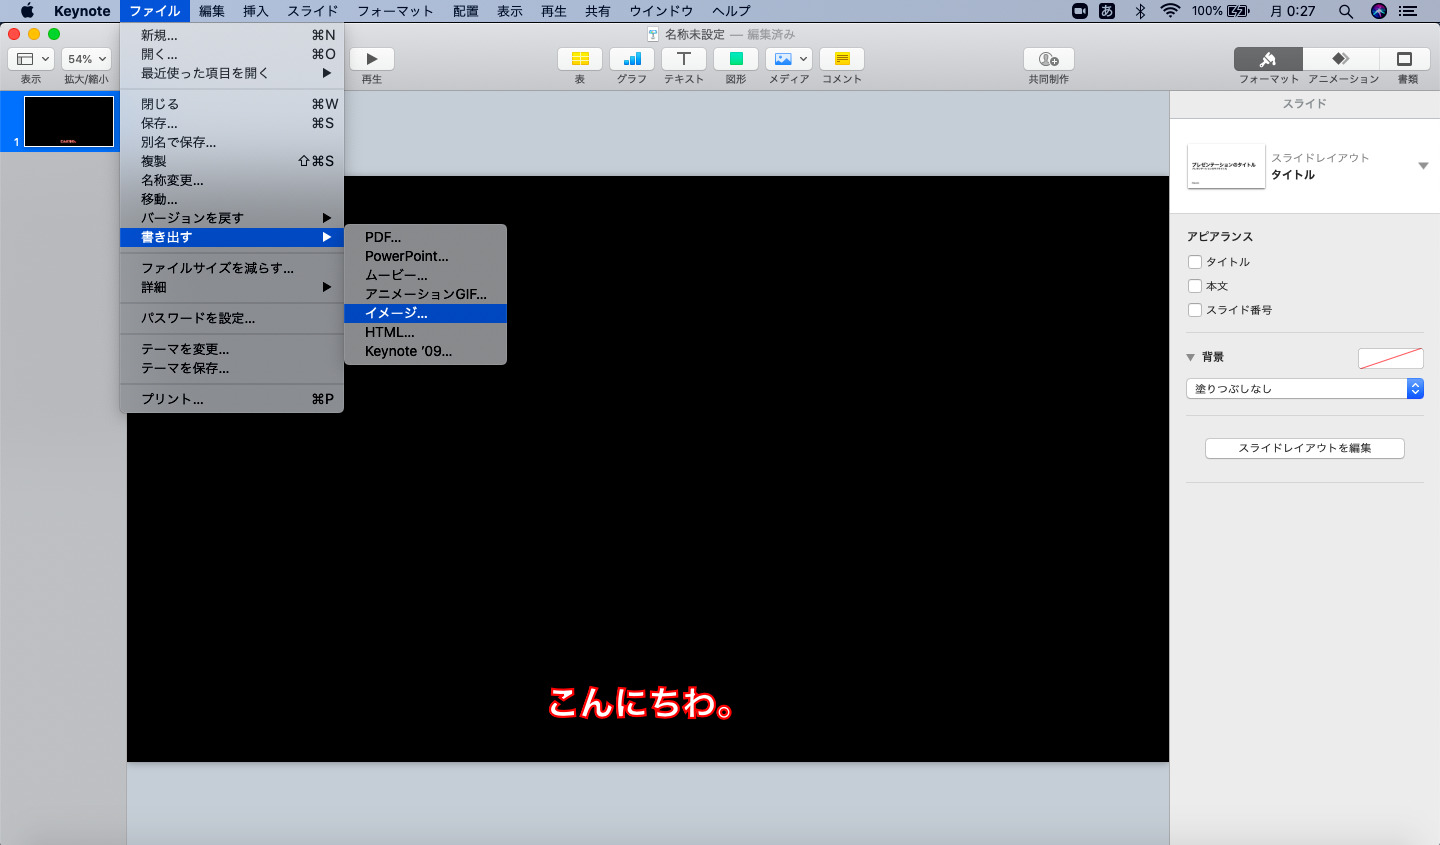
Task: Enable the タイトル checkbox
Action: click(1195, 262)
